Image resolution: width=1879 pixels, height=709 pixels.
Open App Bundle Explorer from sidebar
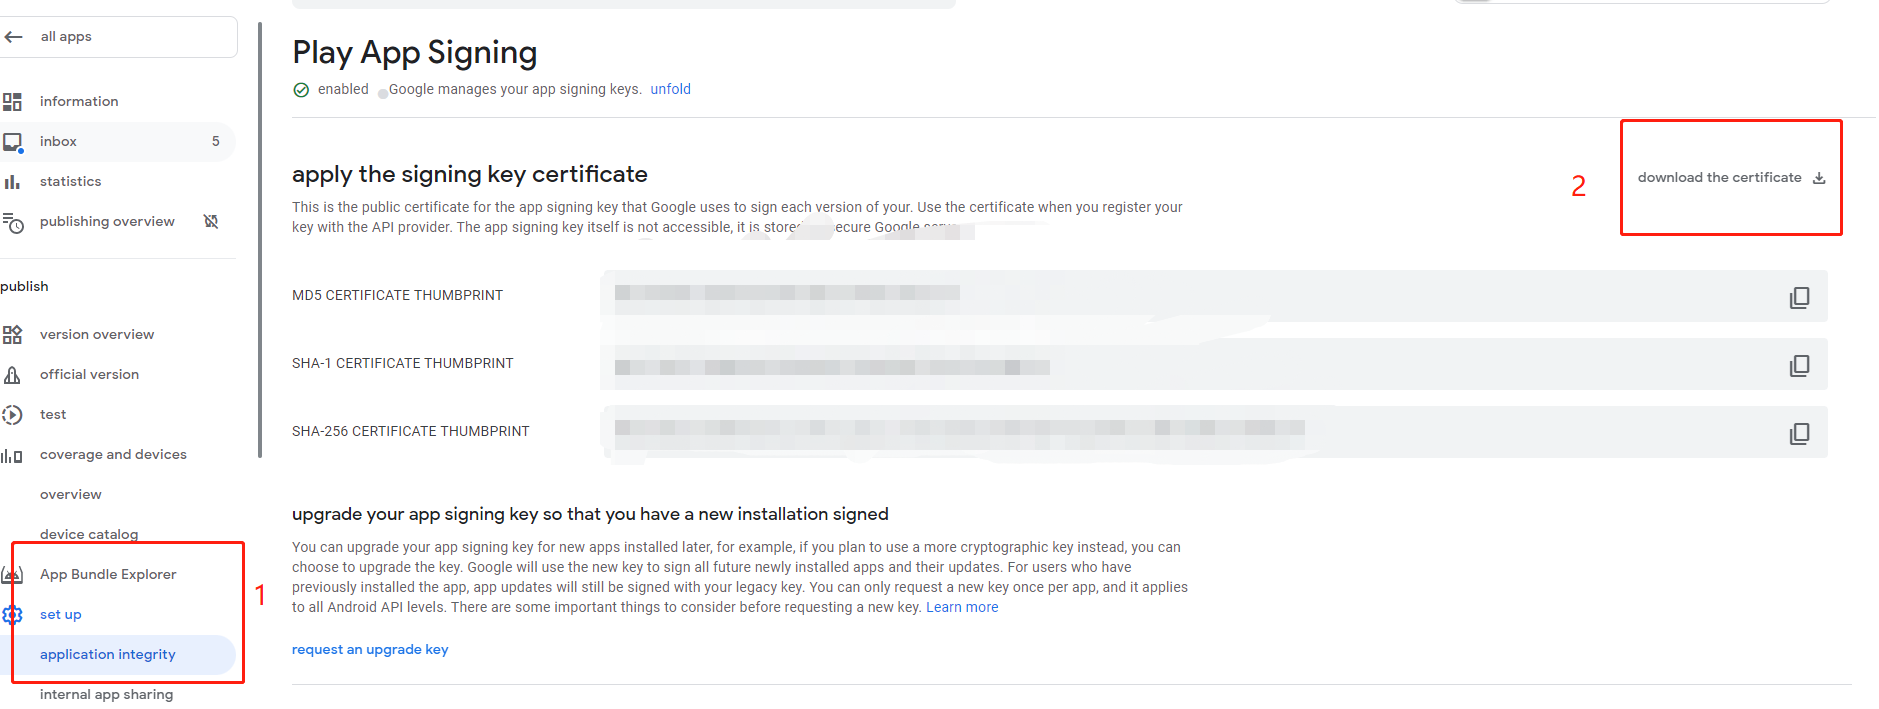(107, 574)
